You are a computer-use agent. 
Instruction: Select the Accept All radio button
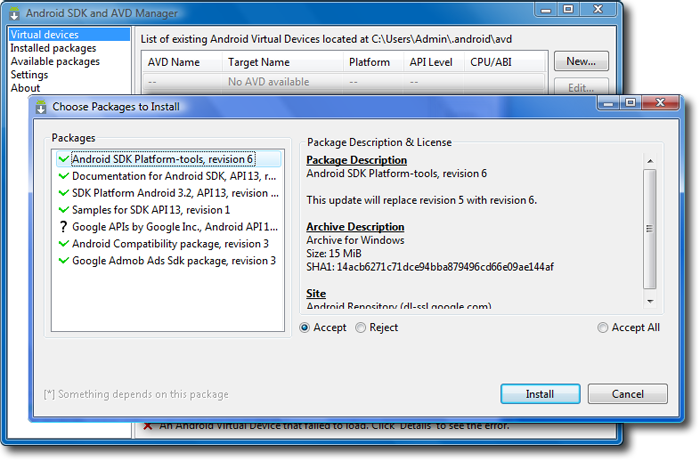pos(603,328)
